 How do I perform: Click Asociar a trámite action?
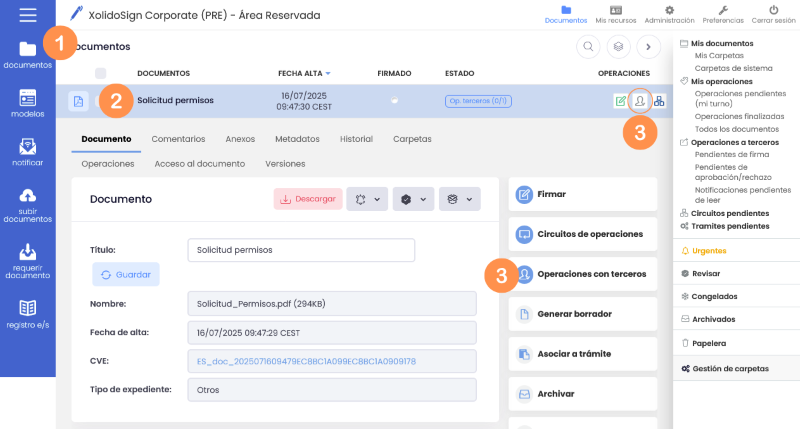click(583, 354)
